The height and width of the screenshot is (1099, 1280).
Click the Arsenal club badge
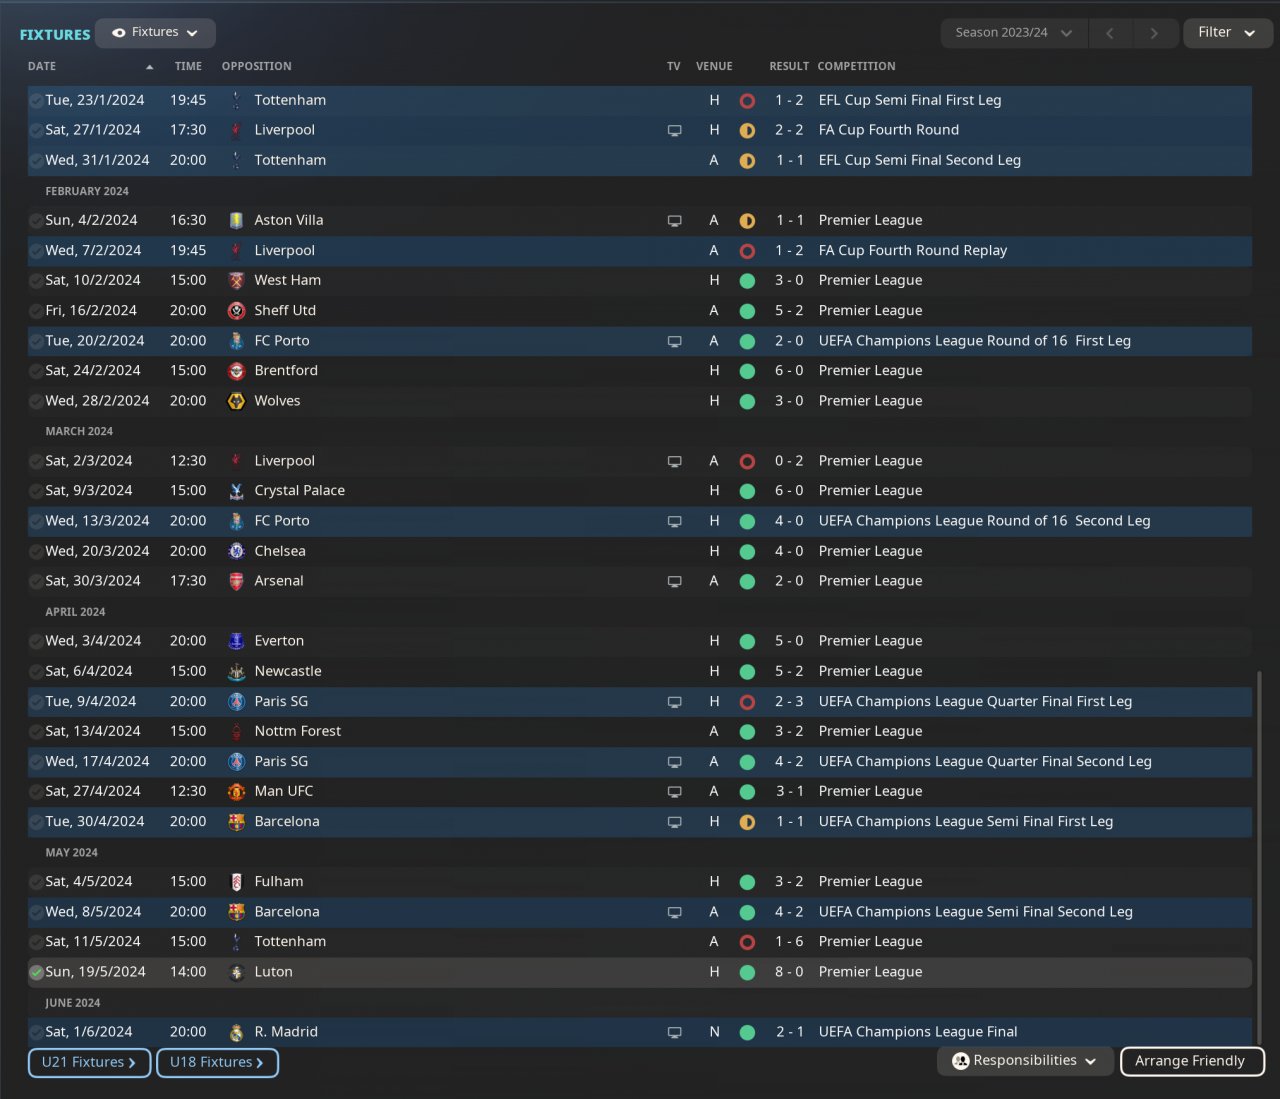[236, 581]
